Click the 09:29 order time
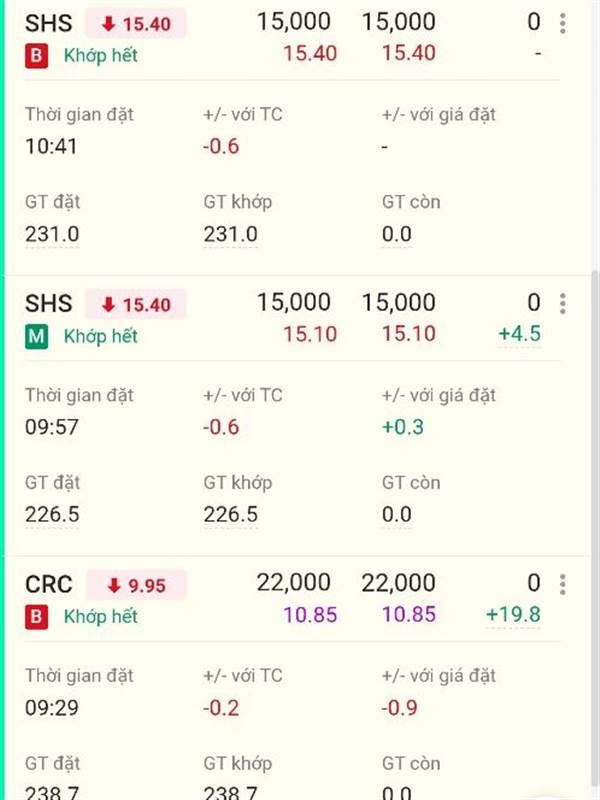This screenshot has width=600, height=800. [x=52, y=708]
